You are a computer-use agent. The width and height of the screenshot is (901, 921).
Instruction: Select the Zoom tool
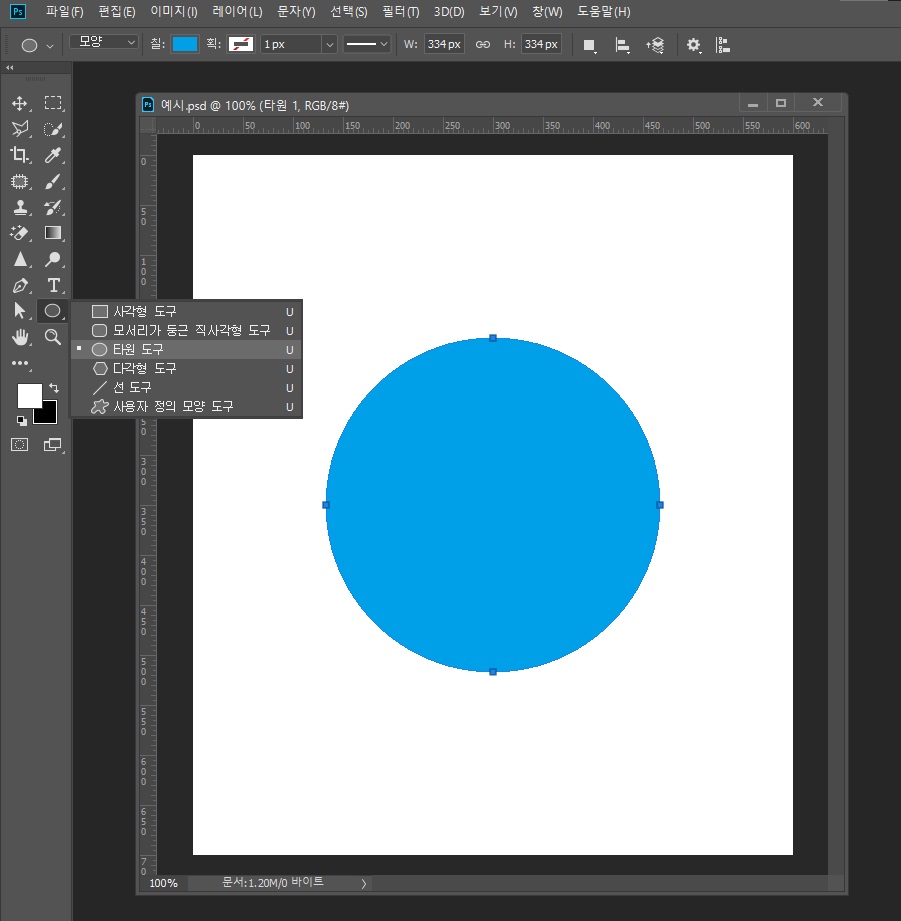click(53, 337)
